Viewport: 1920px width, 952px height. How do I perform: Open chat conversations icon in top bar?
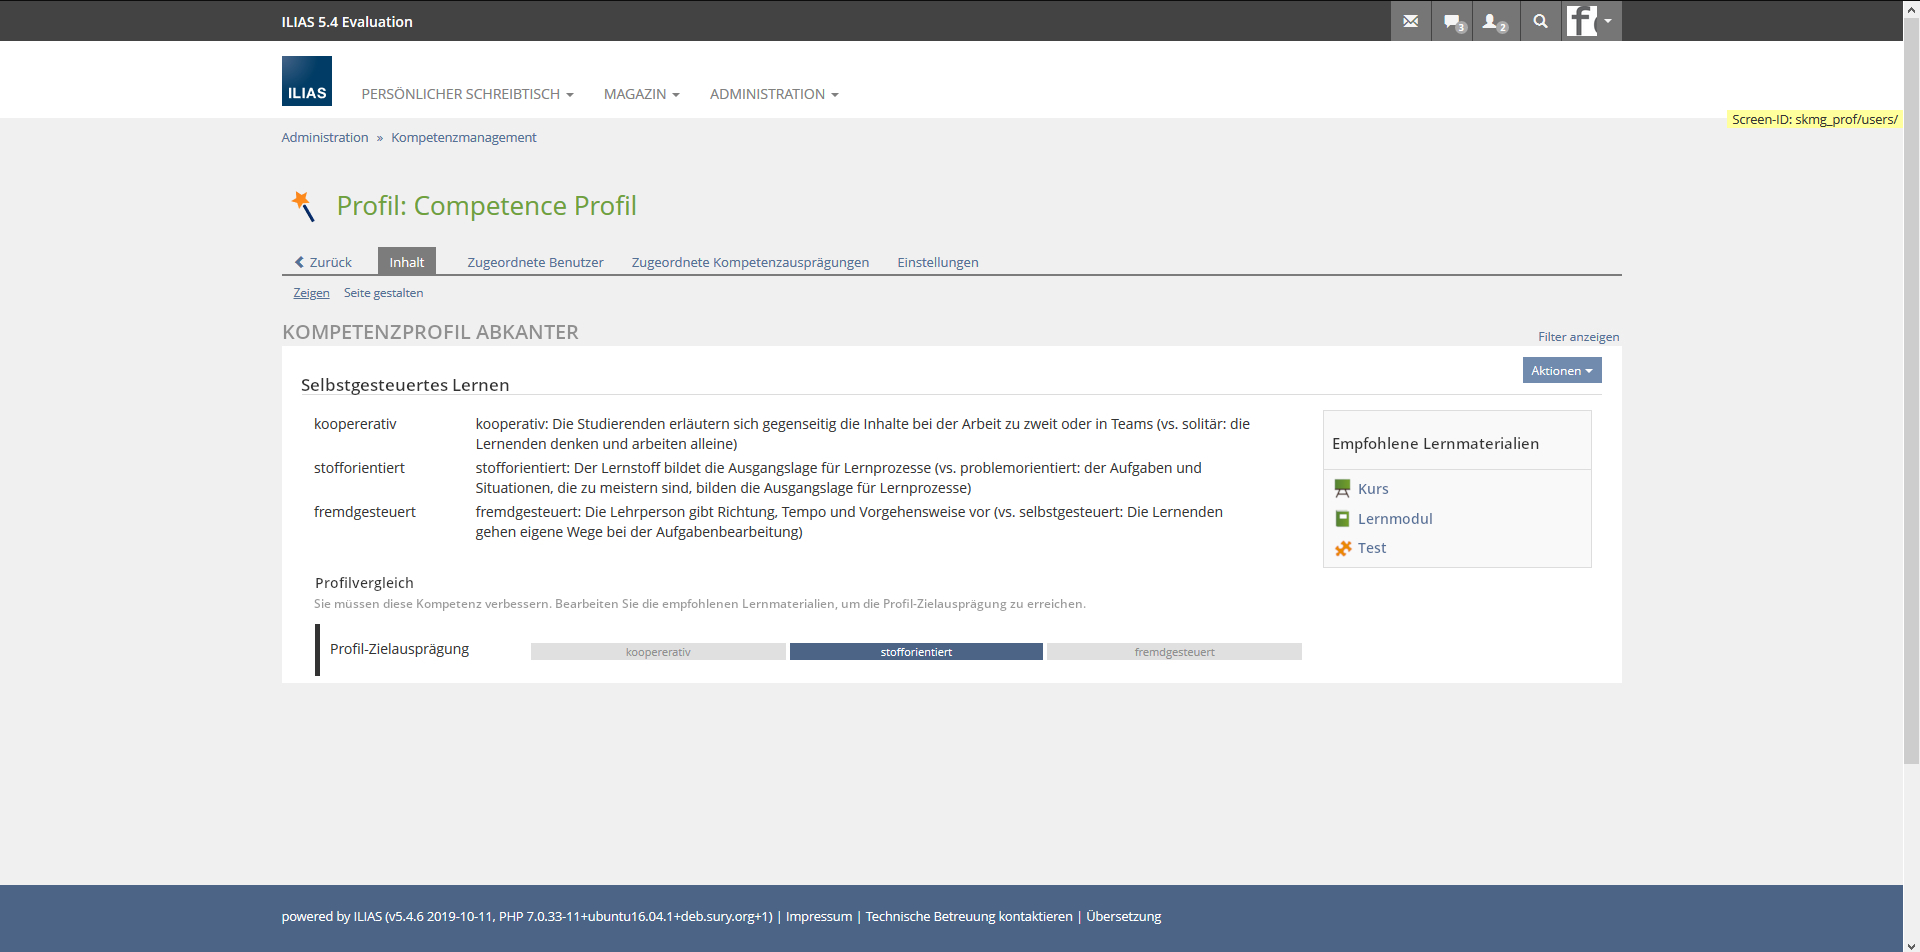(1453, 21)
